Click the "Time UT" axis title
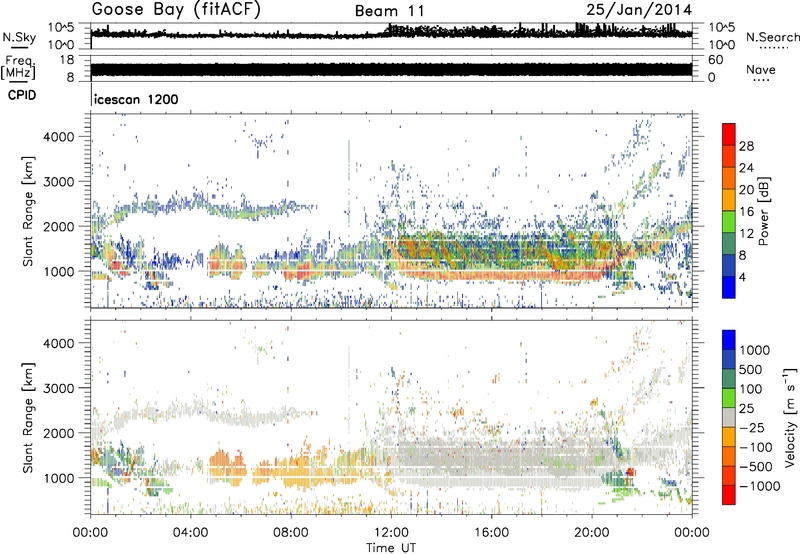This screenshot has height=554, width=800. point(391,548)
